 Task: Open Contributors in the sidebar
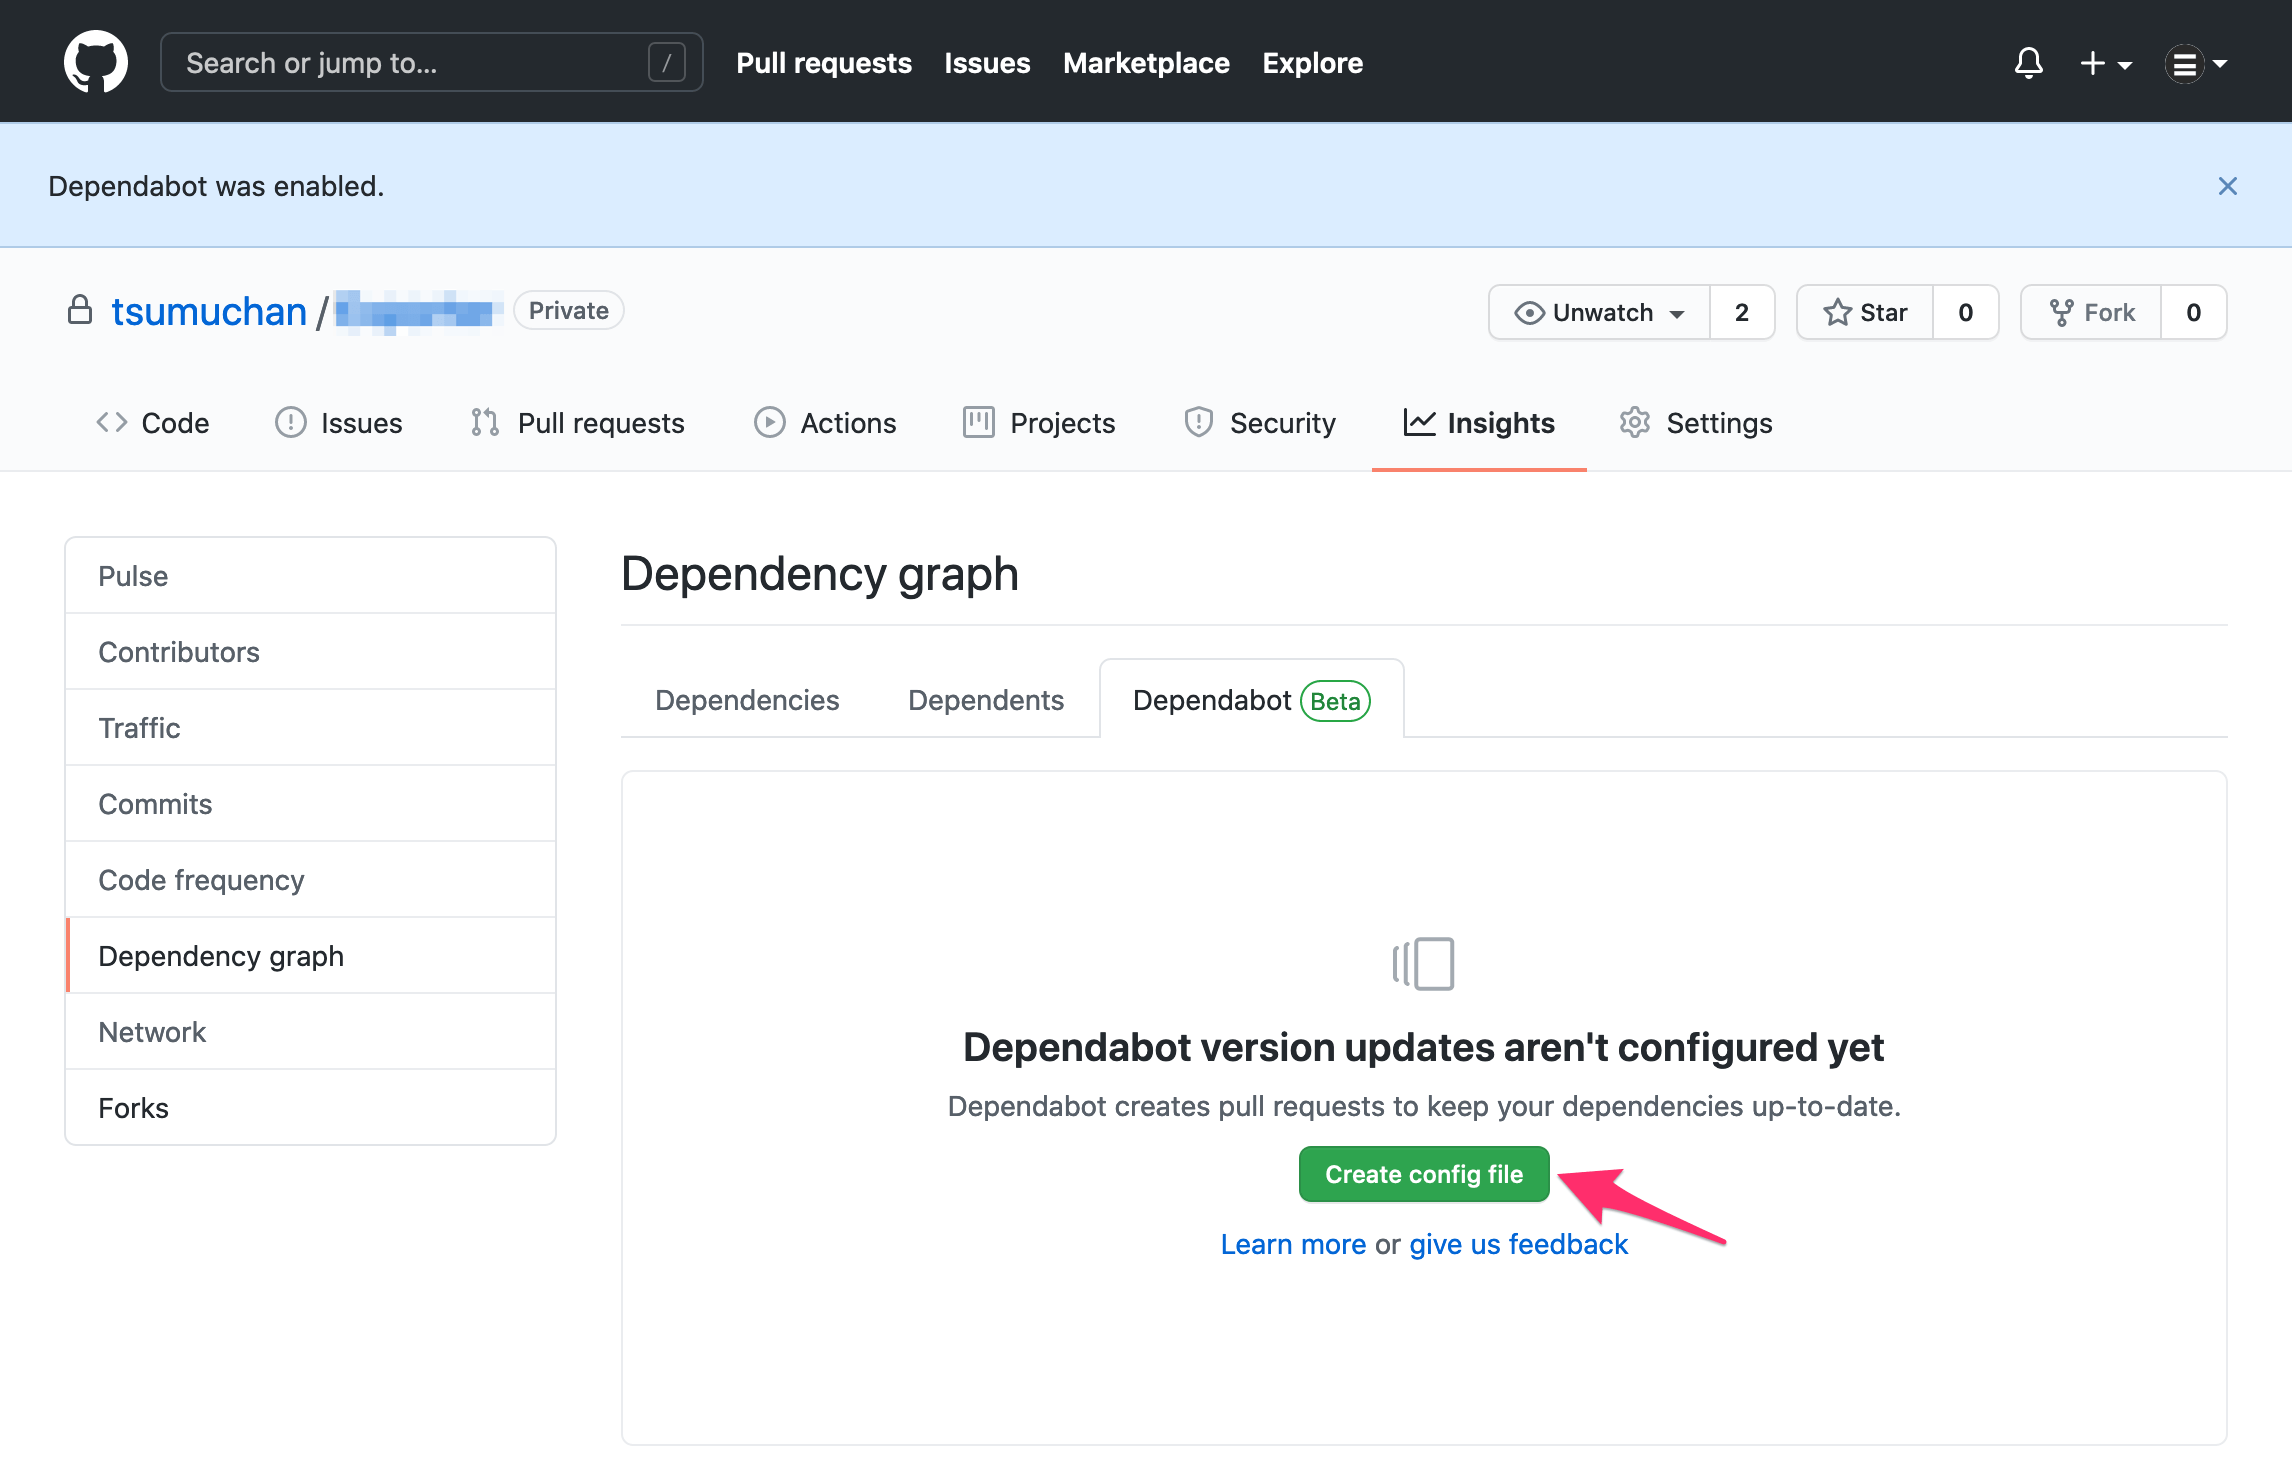(311, 652)
